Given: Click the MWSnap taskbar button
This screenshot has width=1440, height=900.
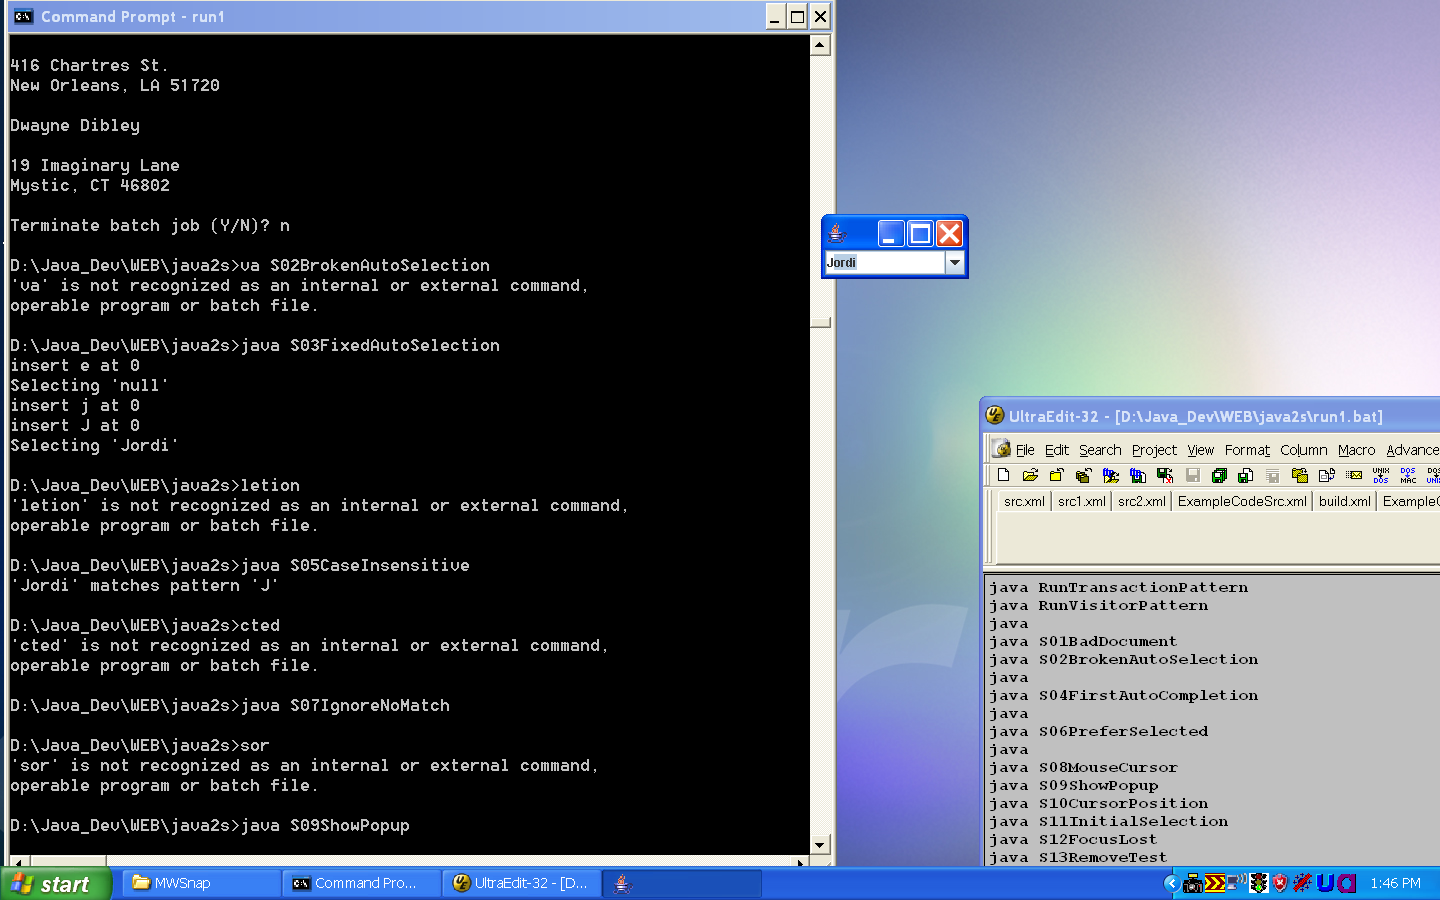Looking at the screenshot, I should (x=202, y=883).
